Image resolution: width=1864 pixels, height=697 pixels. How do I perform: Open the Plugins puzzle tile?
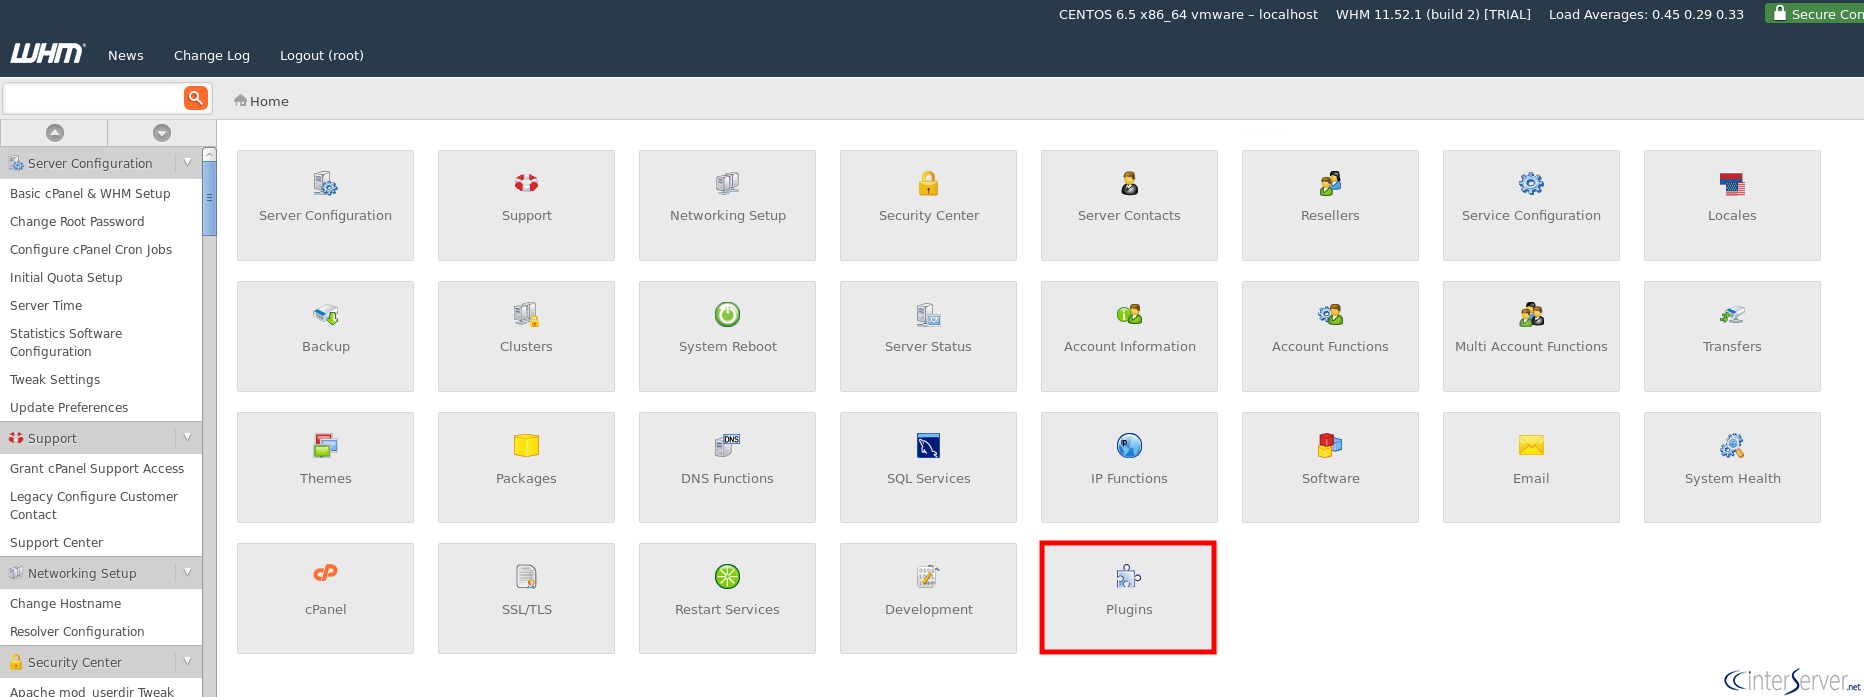click(x=1129, y=598)
